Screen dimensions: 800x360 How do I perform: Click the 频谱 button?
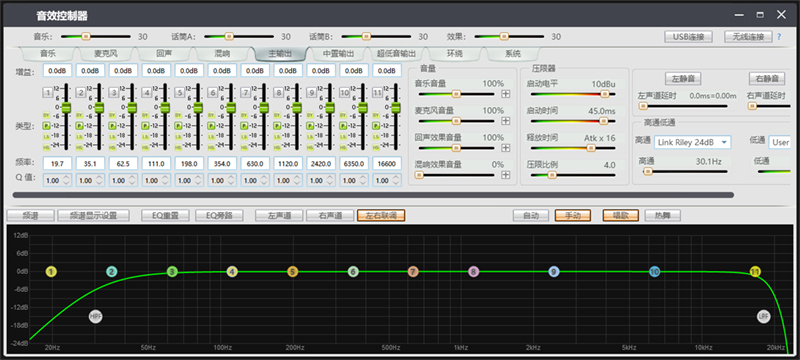tap(30, 215)
